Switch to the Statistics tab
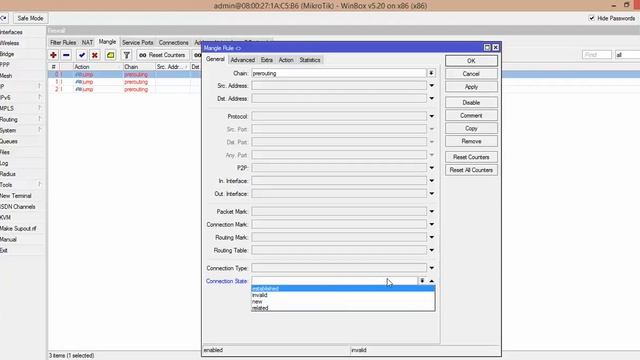The image size is (640, 360). (x=310, y=60)
